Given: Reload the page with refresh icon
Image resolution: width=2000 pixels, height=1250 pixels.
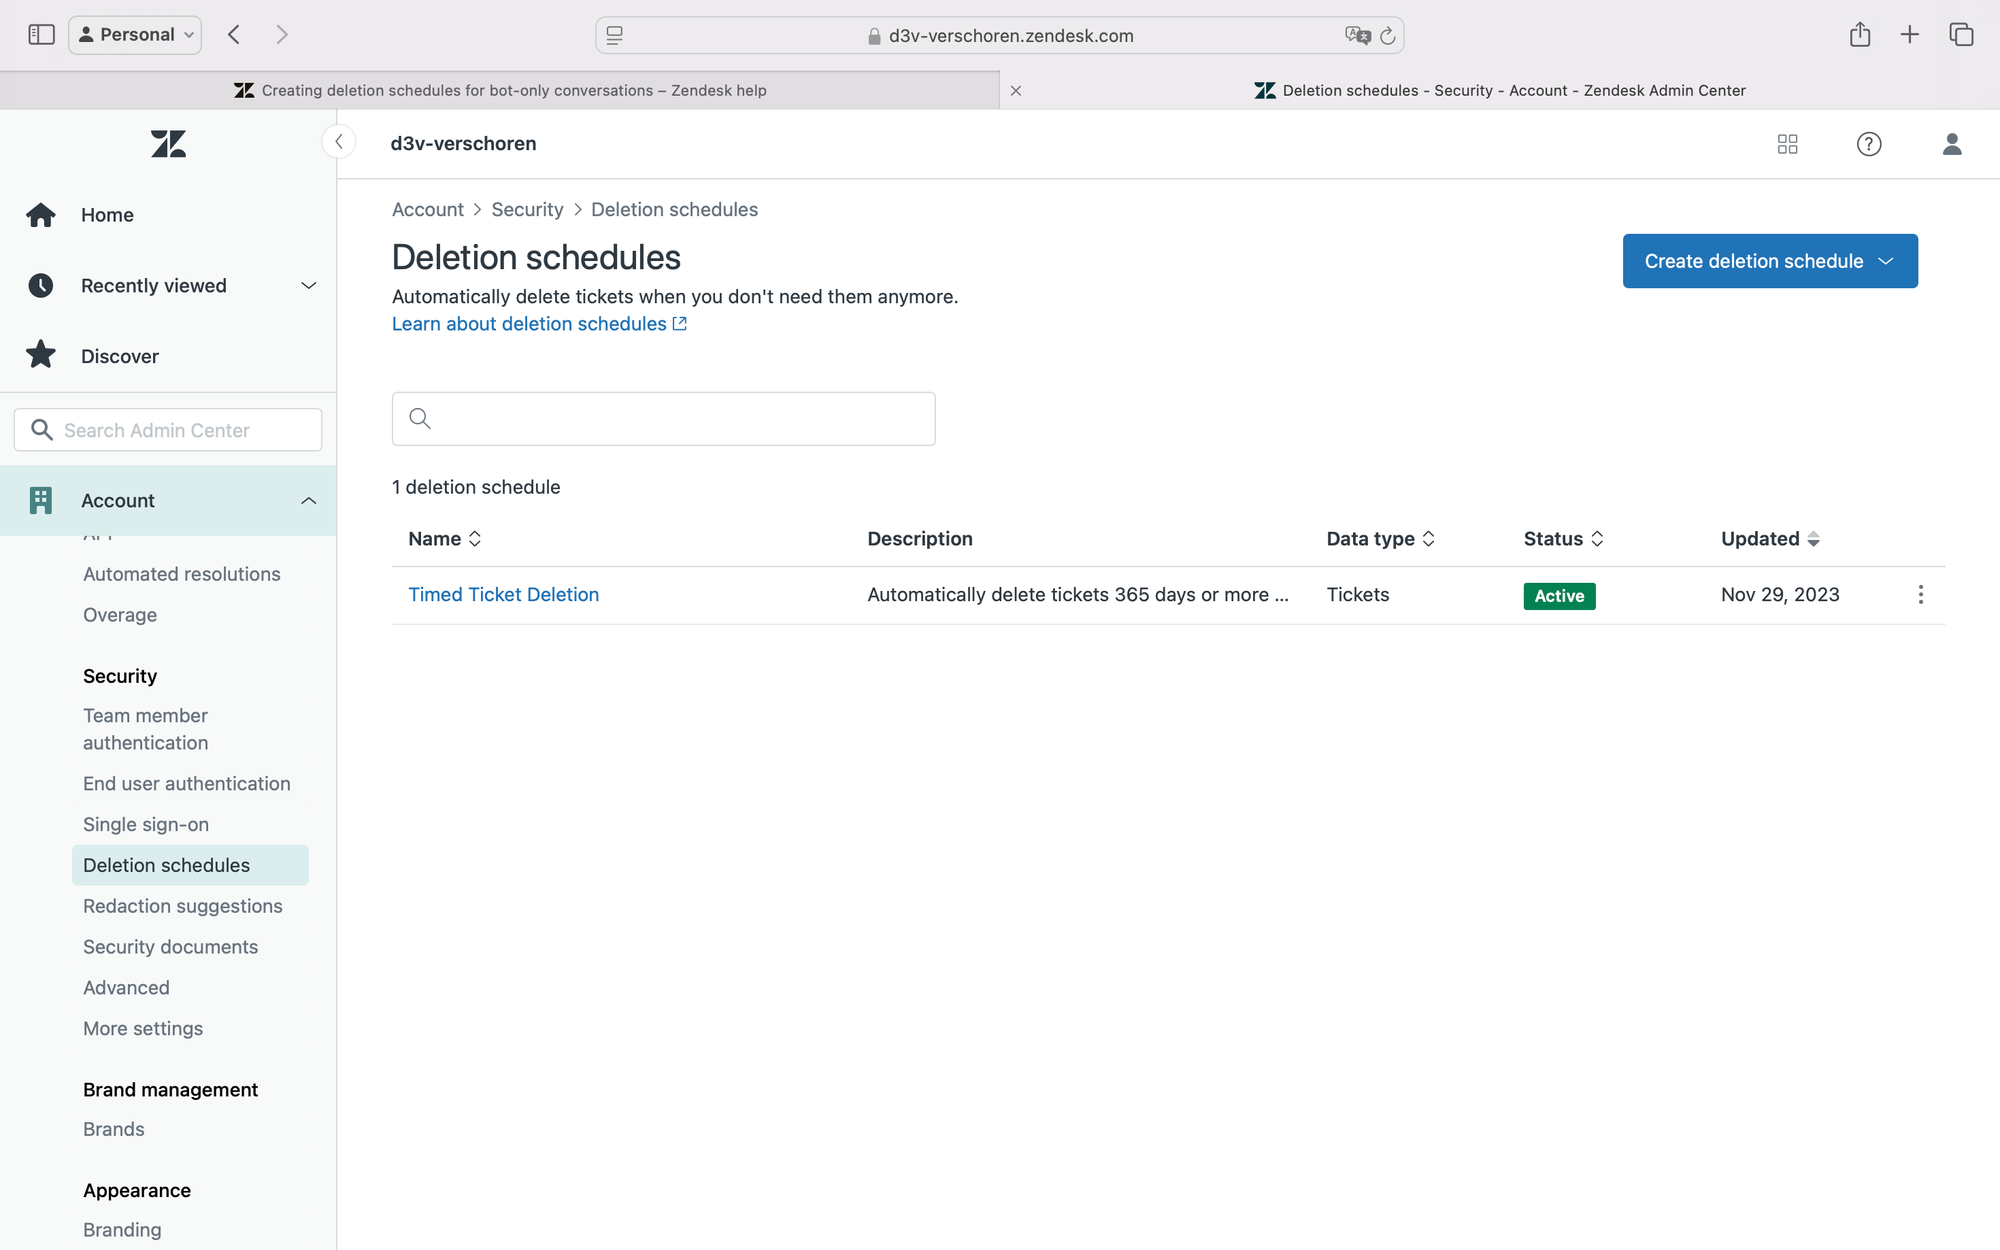Looking at the screenshot, I should point(1387,36).
